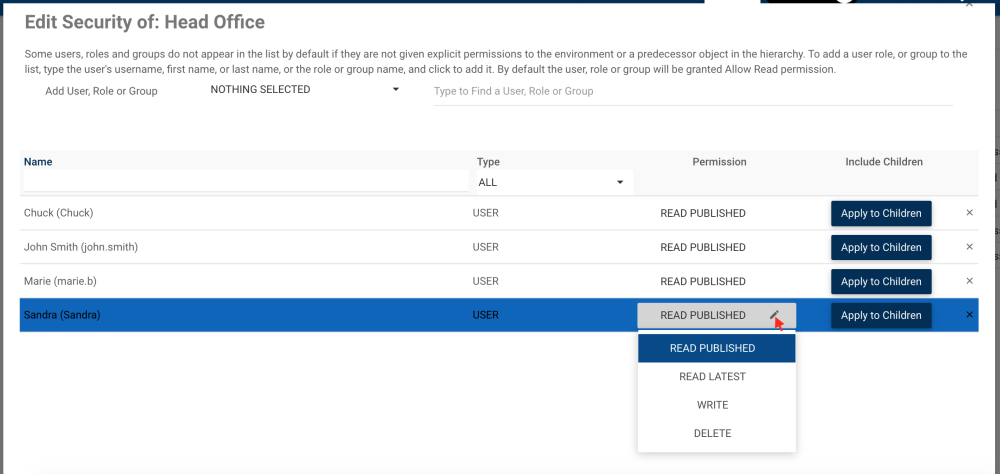This screenshot has height=474, width=1000.
Task: Click Apply to Children for John Smith
Action: click(x=881, y=247)
